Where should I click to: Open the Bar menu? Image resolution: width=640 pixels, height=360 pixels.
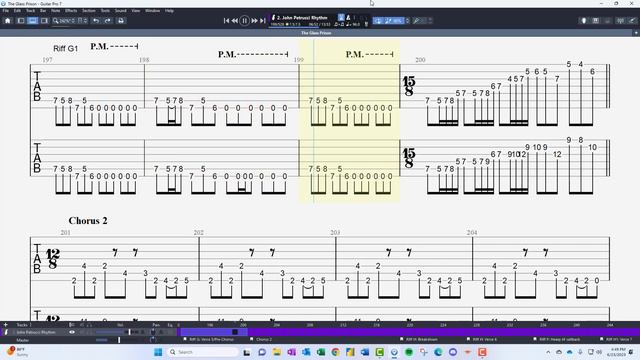(43, 11)
